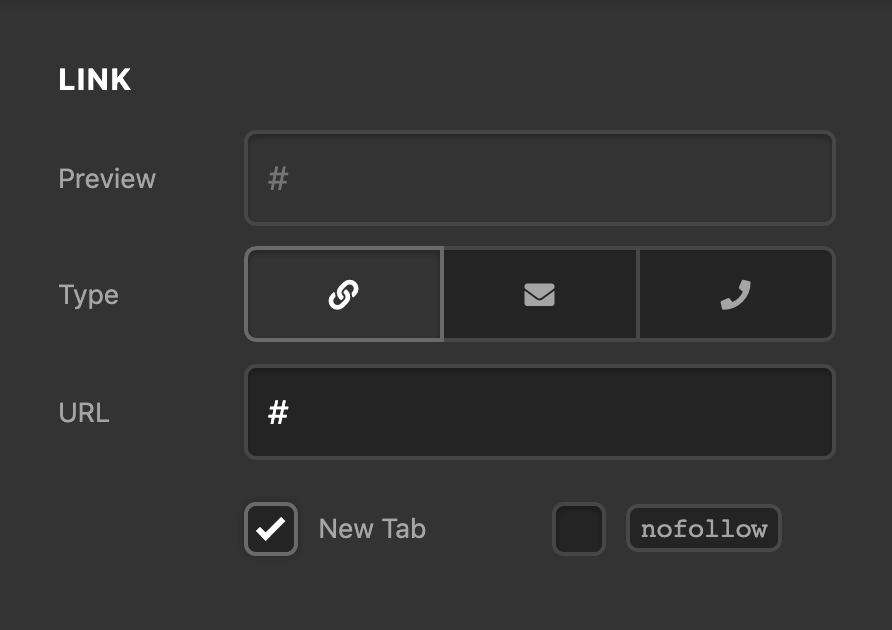
Task: Select the URL link type chain icon
Action: (344, 295)
